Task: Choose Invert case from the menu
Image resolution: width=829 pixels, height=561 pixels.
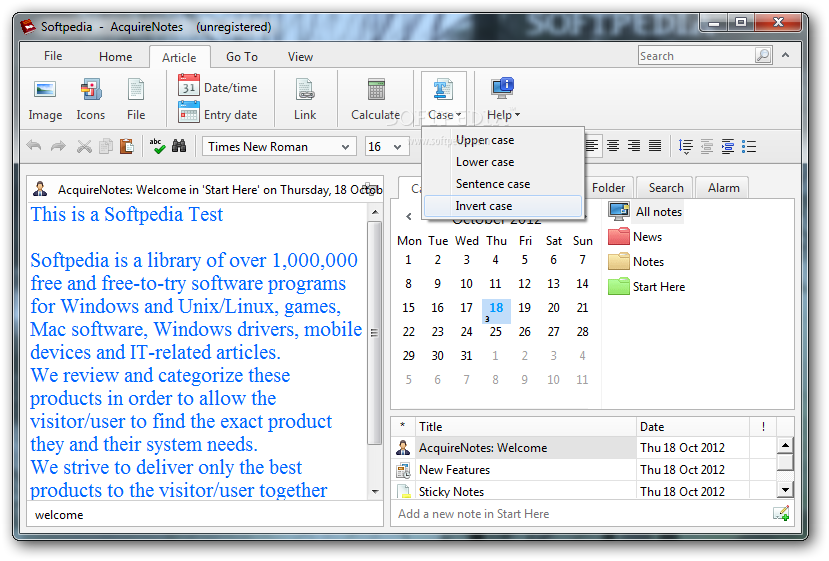Action: click(x=503, y=206)
